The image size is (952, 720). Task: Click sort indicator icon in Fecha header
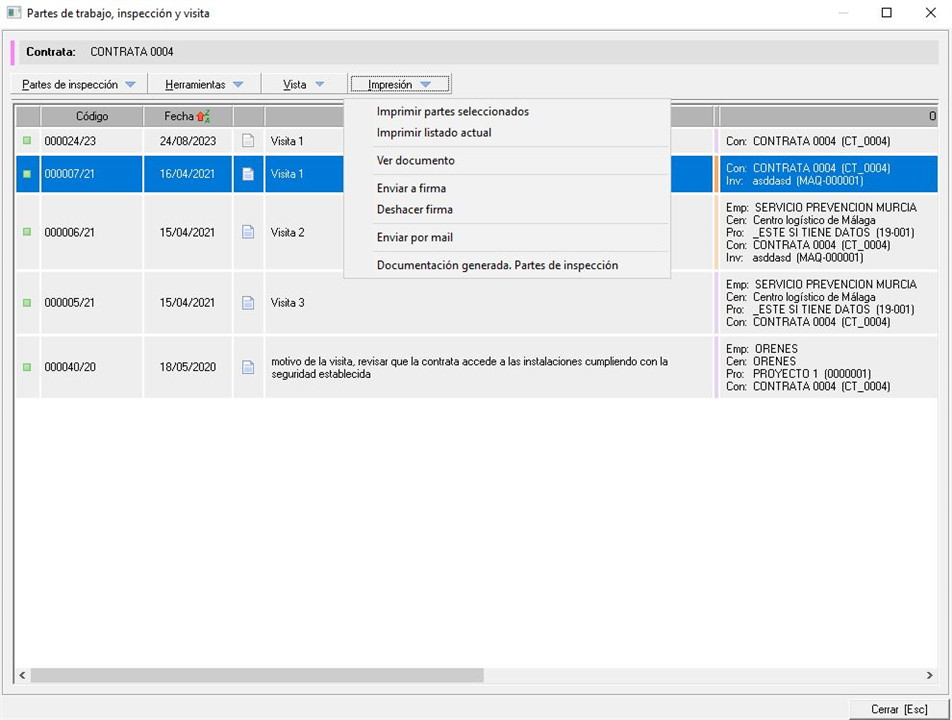click(x=203, y=117)
